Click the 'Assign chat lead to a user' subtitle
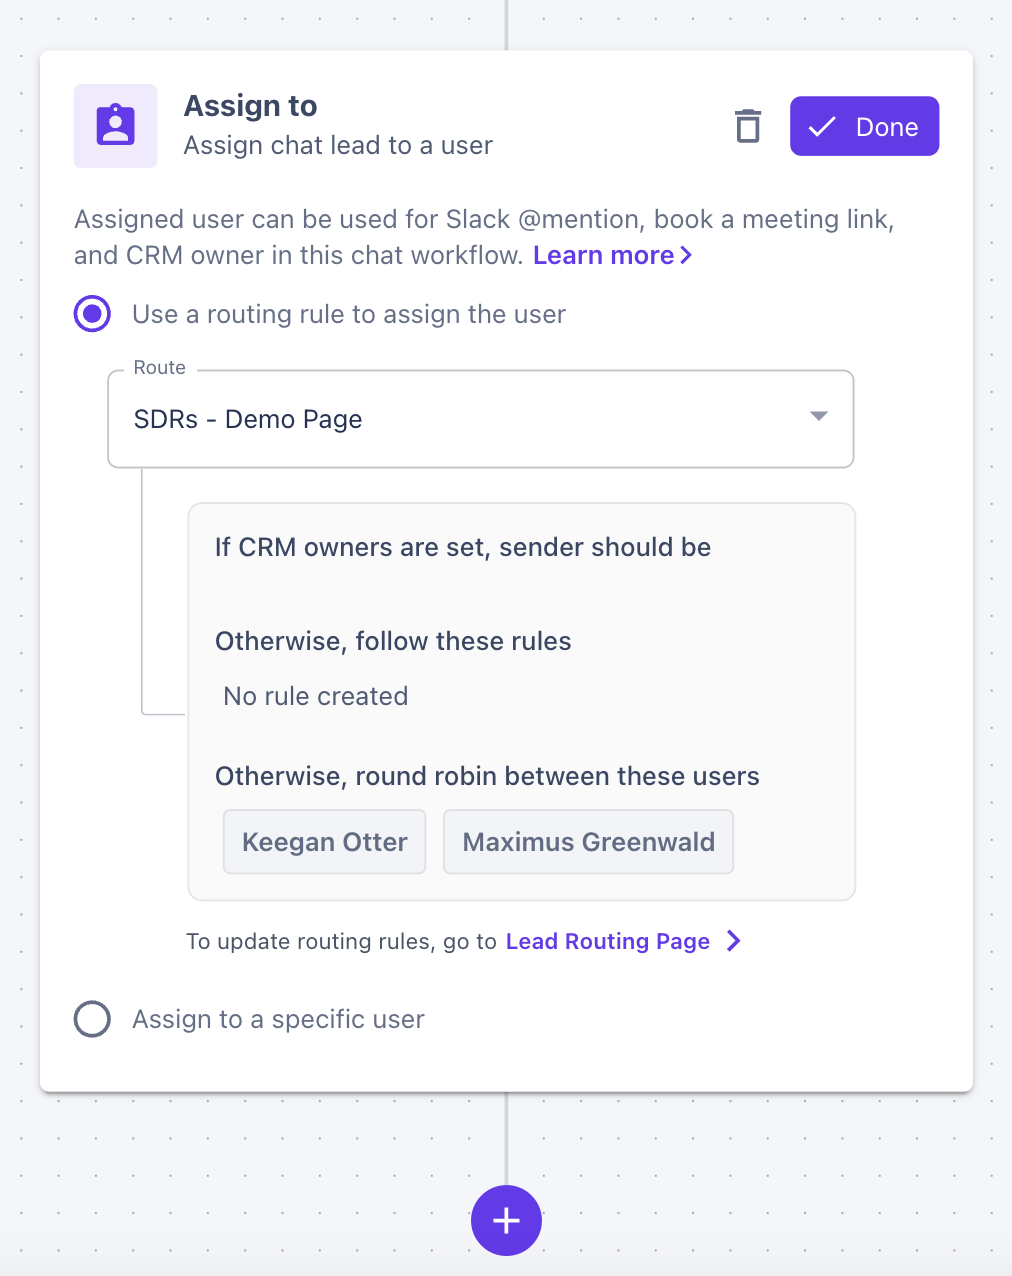 (x=338, y=145)
